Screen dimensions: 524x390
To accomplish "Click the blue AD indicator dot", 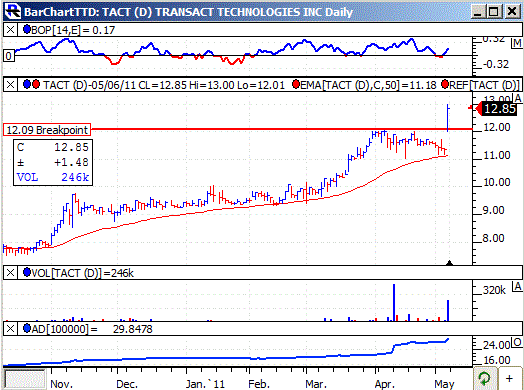I will click(27, 329).
